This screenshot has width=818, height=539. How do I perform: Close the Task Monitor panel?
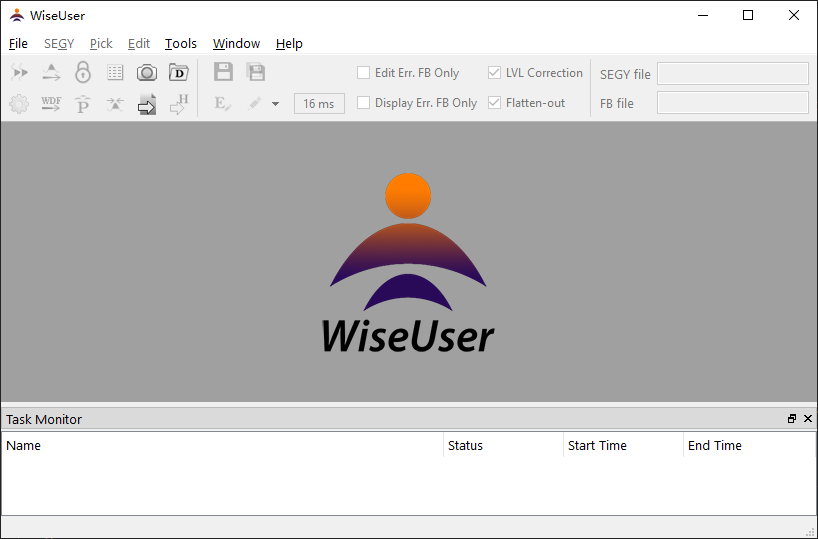[x=808, y=418]
